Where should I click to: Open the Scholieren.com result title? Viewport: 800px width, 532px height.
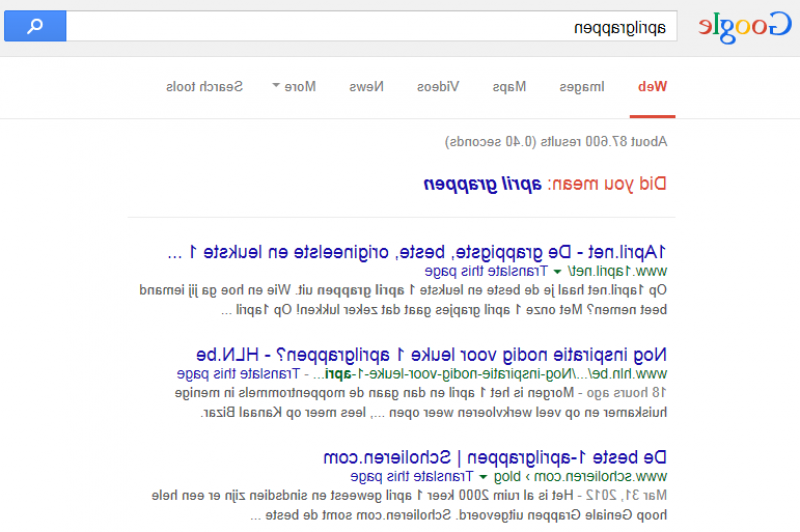pyautogui.click(x=496, y=457)
